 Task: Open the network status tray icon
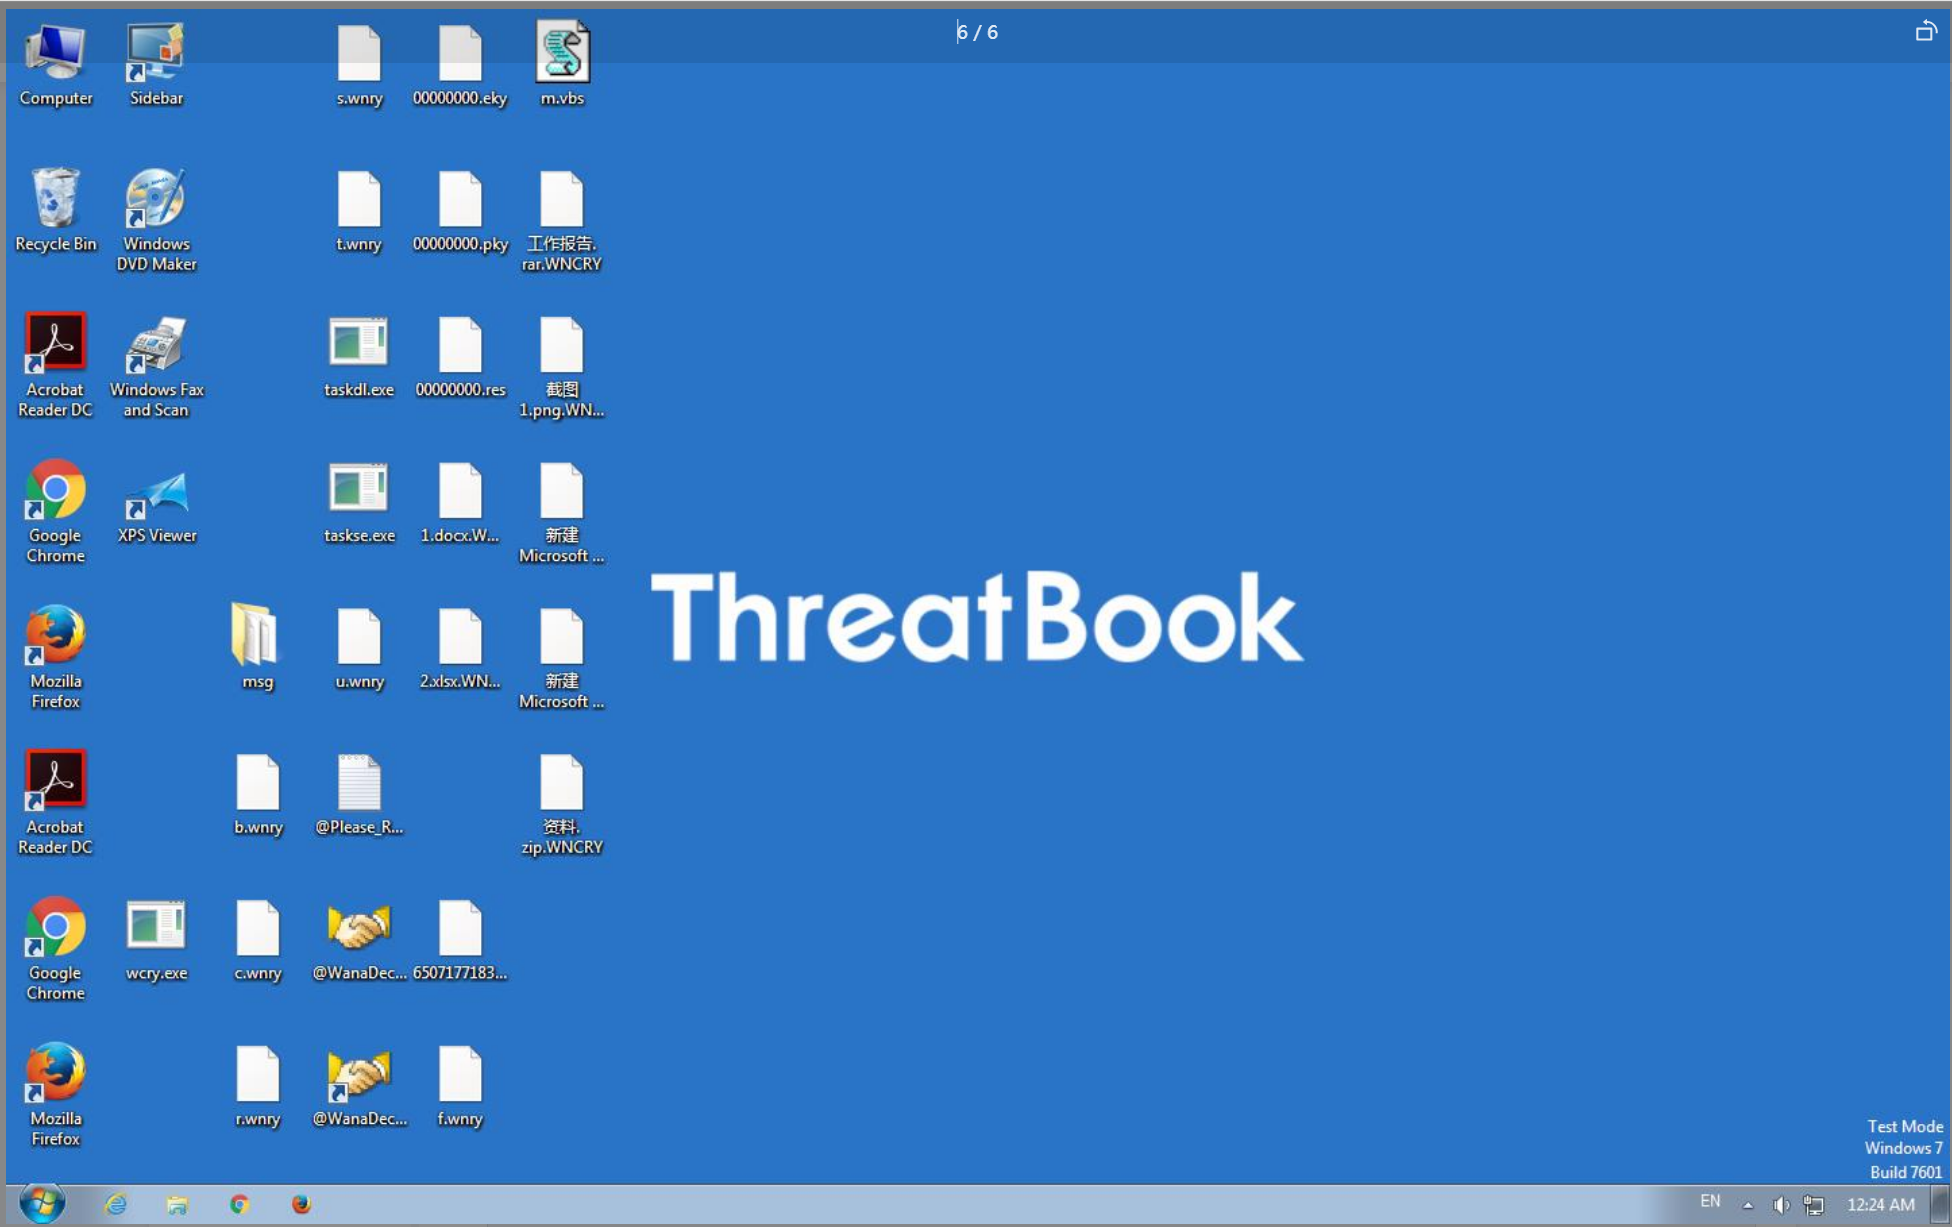pos(1814,1205)
